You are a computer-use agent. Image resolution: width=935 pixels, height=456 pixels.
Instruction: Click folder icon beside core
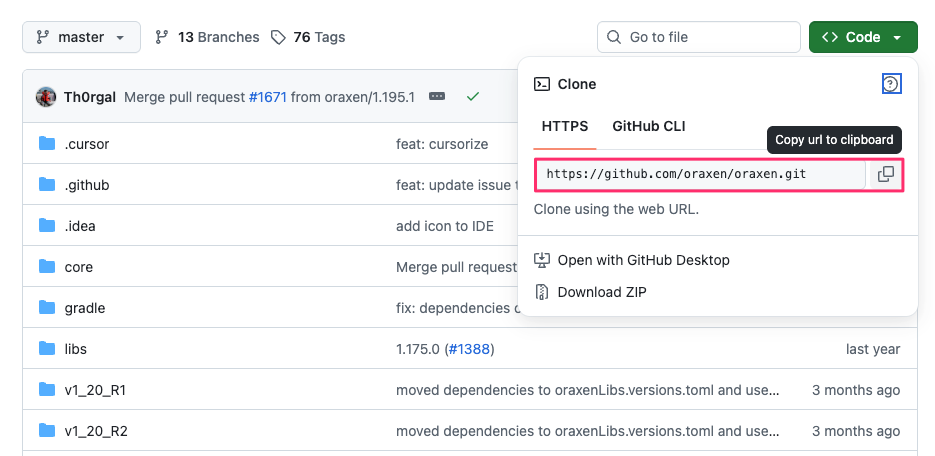pyautogui.click(x=47, y=266)
